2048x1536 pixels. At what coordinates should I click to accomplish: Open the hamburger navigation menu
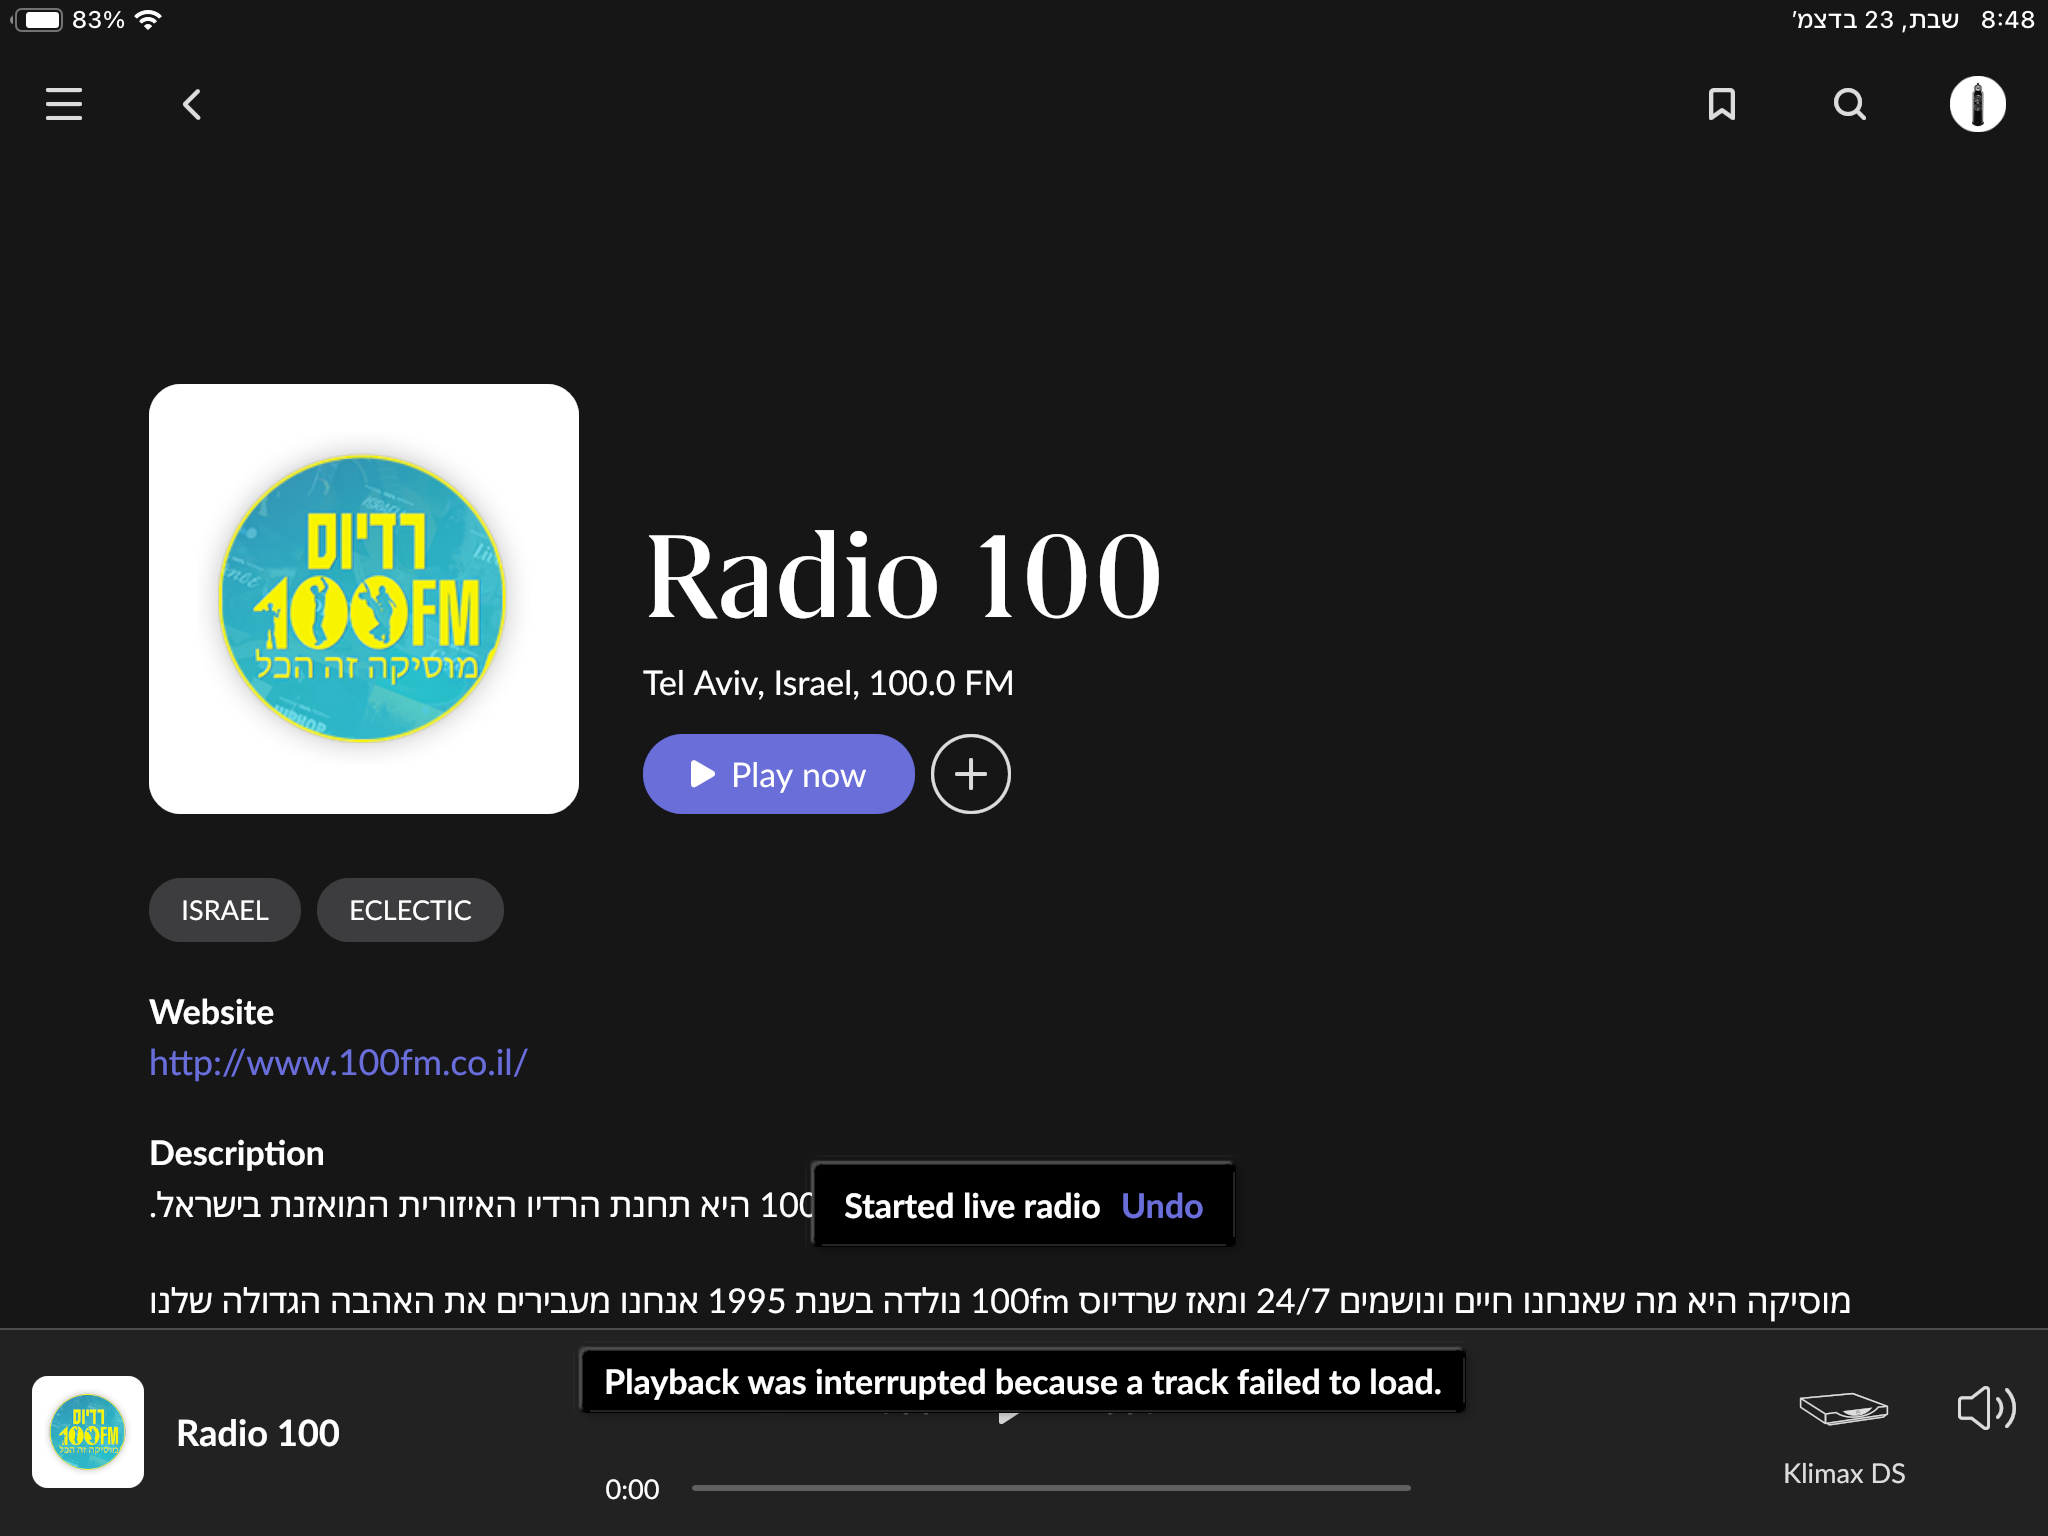[x=63, y=104]
